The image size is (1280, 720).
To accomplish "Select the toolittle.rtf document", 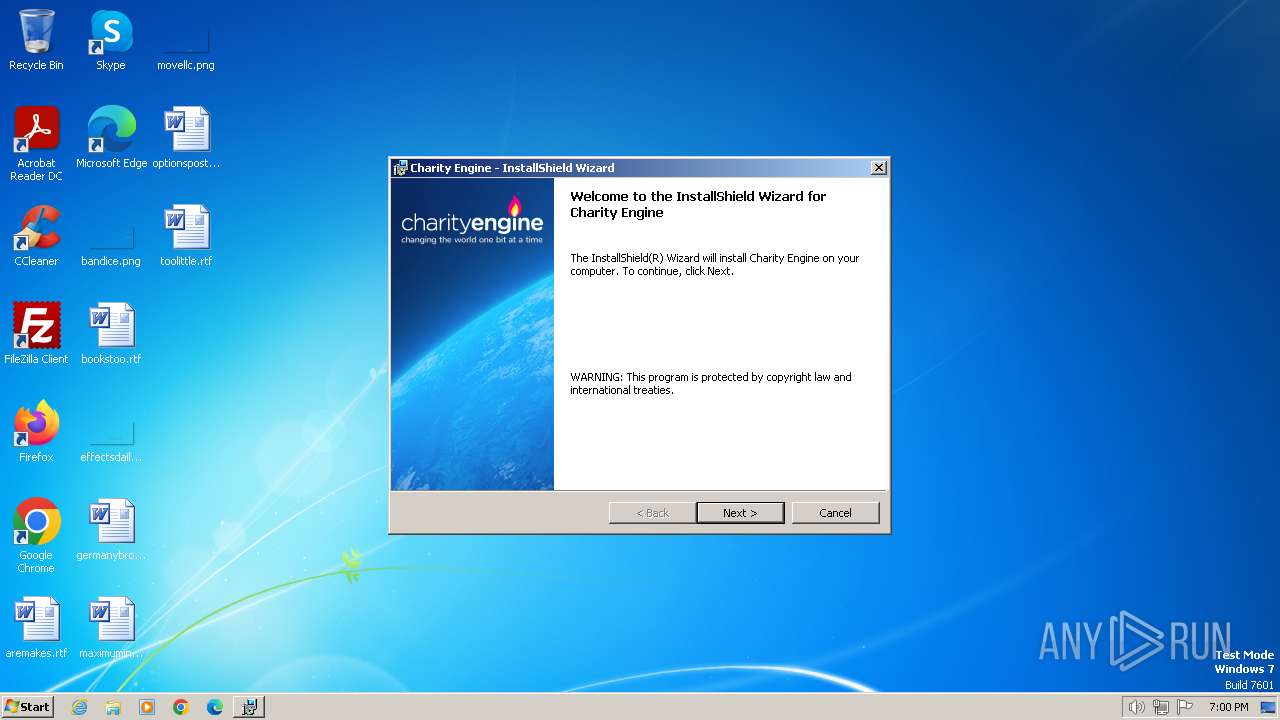I will (x=186, y=235).
